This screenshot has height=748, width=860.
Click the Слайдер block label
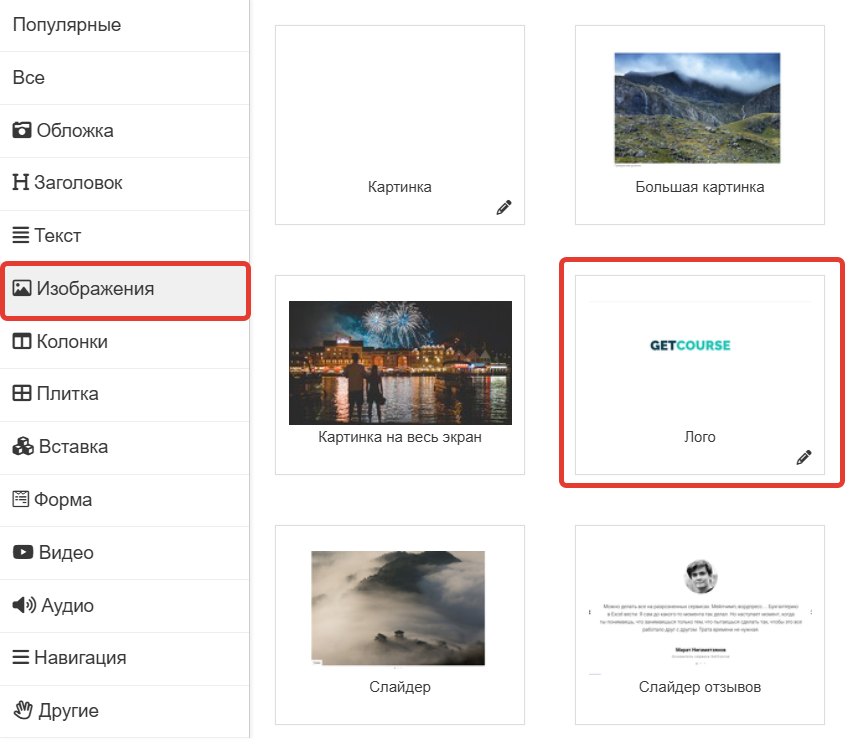[x=400, y=687]
